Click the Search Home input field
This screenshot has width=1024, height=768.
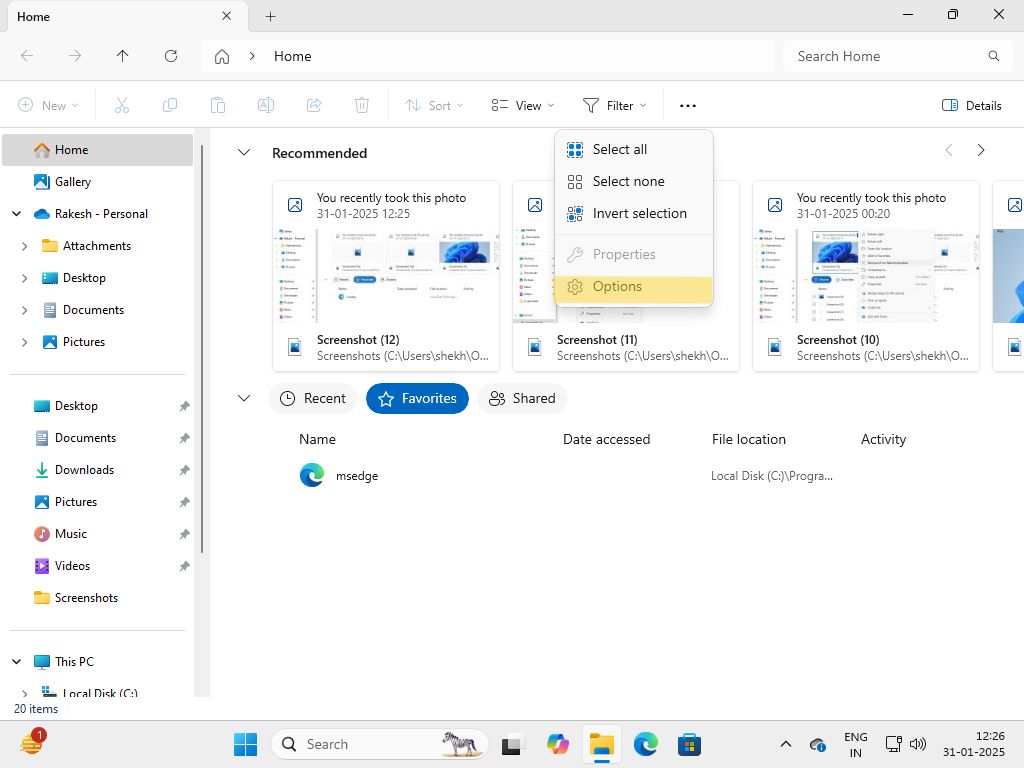coord(885,56)
